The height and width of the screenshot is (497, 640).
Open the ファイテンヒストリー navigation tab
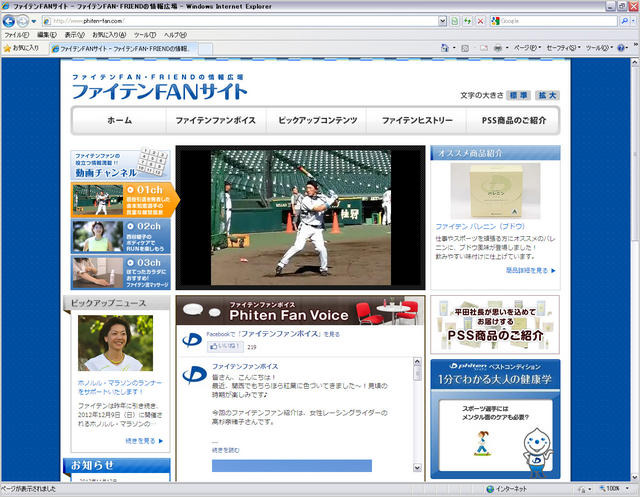click(x=417, y=120)
